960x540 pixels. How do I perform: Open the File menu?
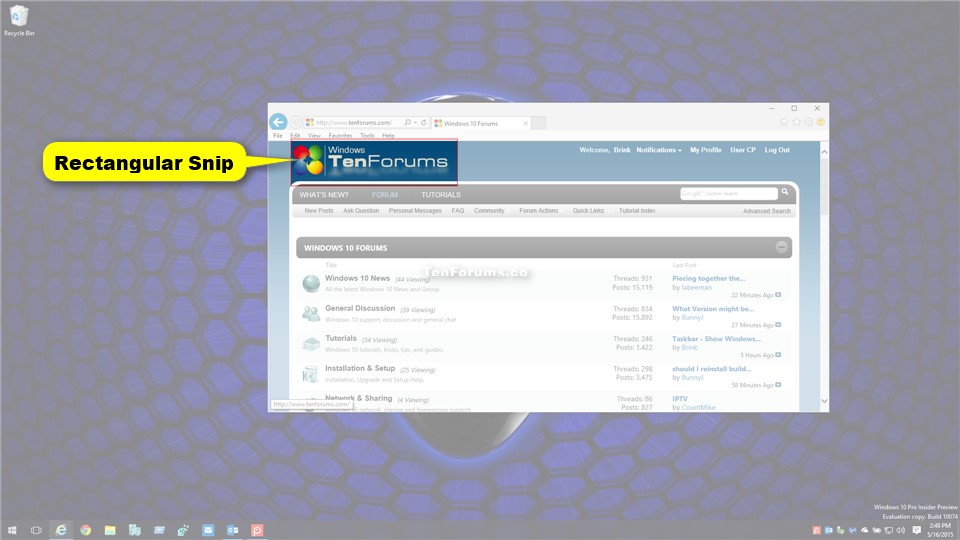coord(277,136)
